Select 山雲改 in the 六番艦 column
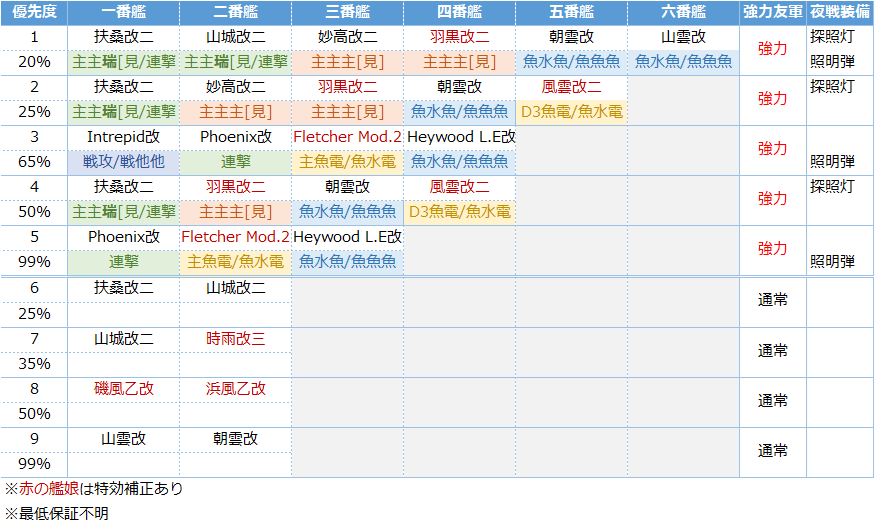 click(684, 37)
